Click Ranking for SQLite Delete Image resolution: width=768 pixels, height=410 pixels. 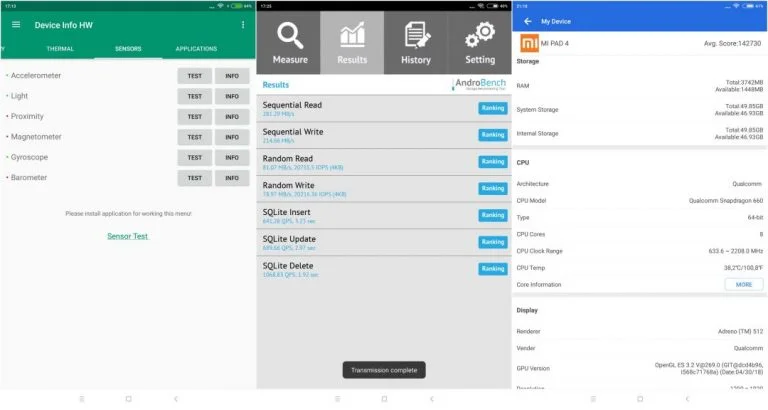click(493, 269)
